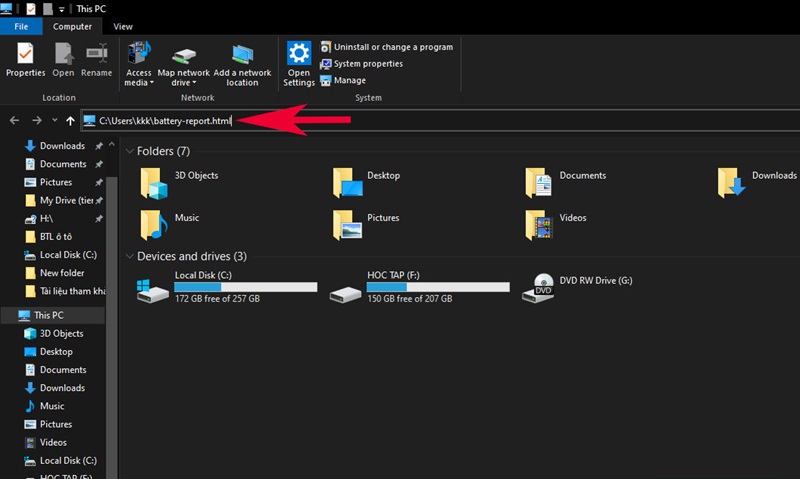Open the Properties ribbon button
The height and width of the screenshot is (479, 800).
25,59
